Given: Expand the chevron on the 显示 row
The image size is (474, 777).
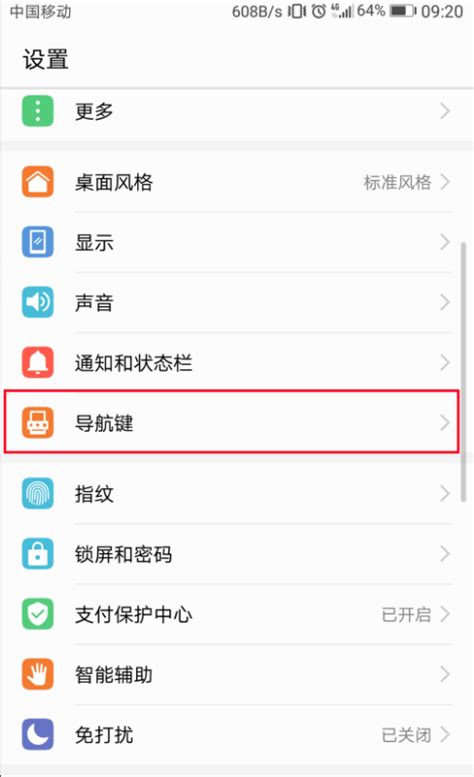Looking at the screenshot, I should 445,242.
